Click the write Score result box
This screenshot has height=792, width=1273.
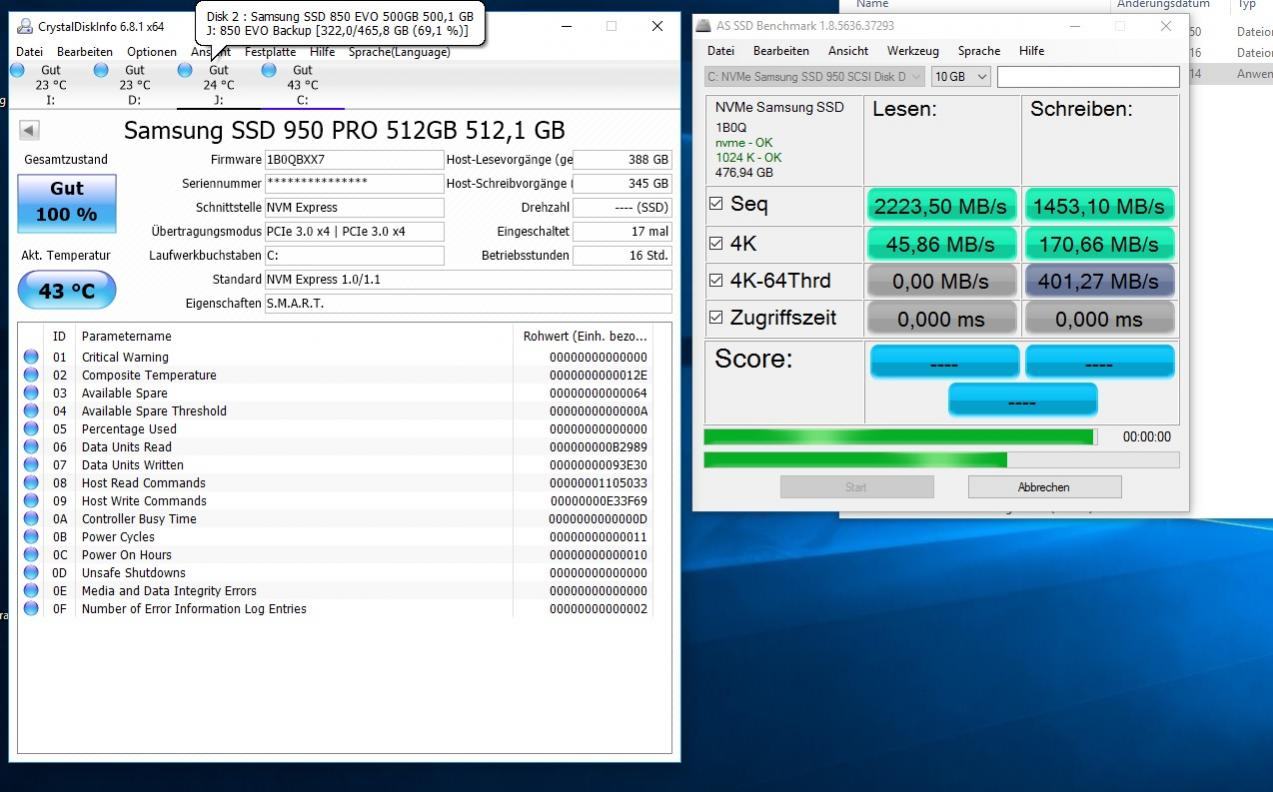tap(1099, 363)
